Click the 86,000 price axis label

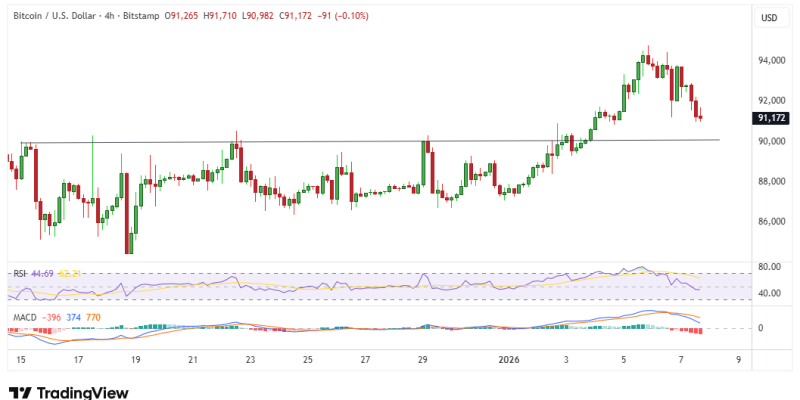point(771,221)
